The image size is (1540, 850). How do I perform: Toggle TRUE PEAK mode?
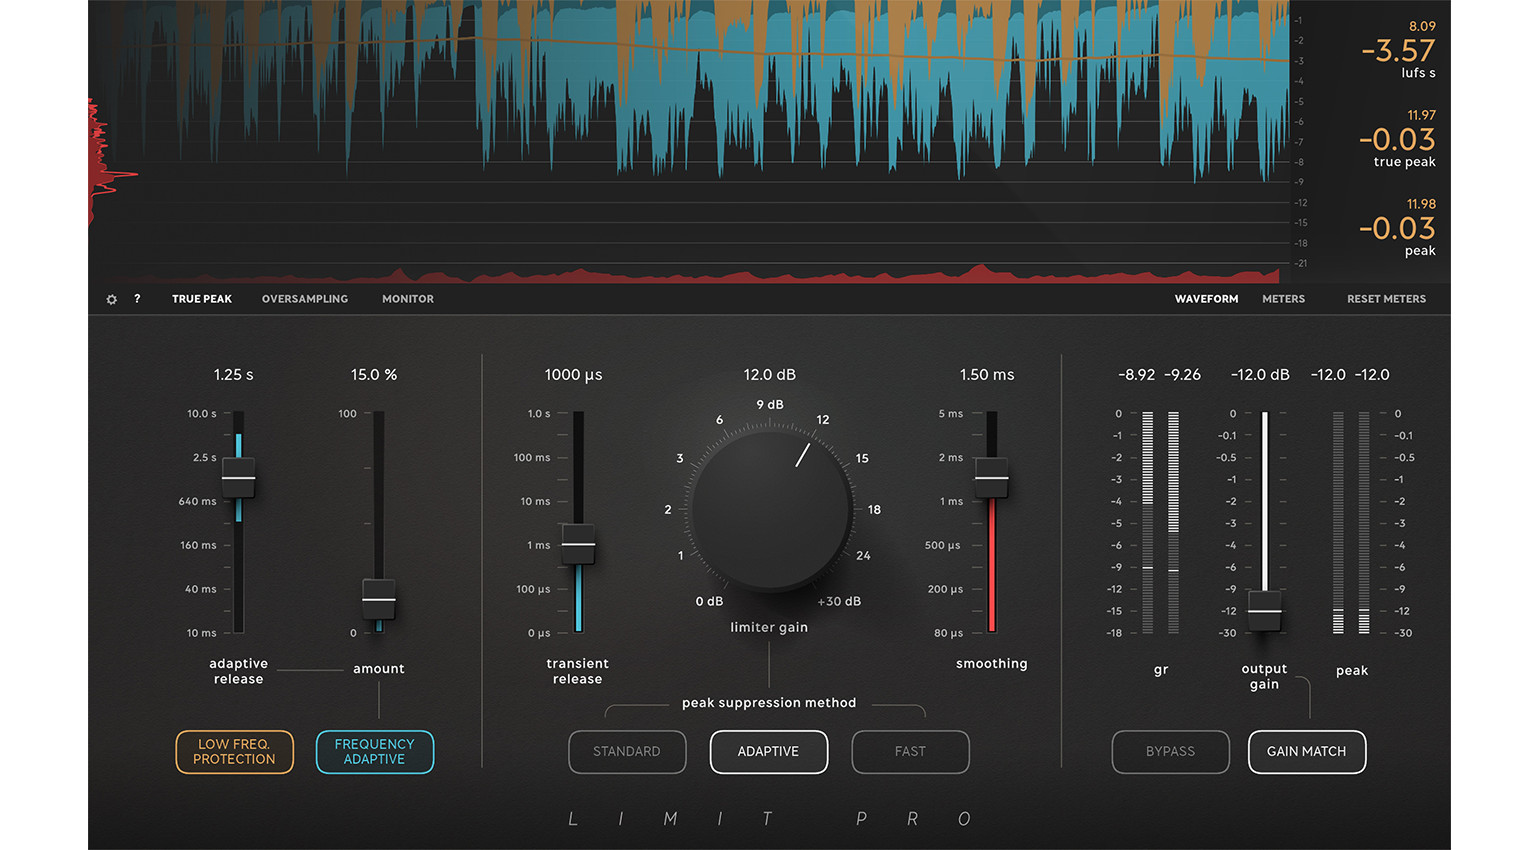click(x=202, y=299)
